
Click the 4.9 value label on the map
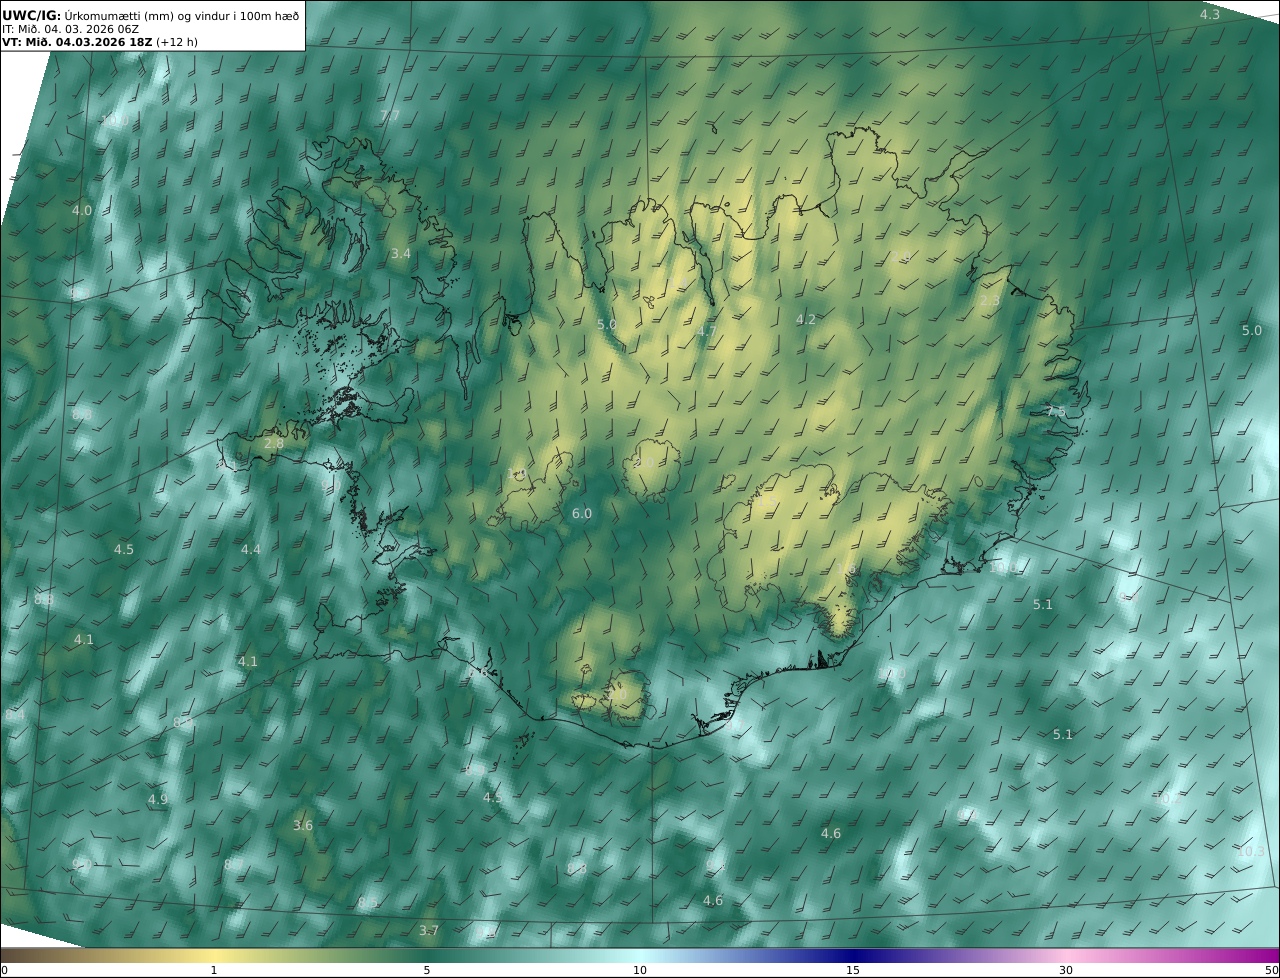(x=158, y=800)
